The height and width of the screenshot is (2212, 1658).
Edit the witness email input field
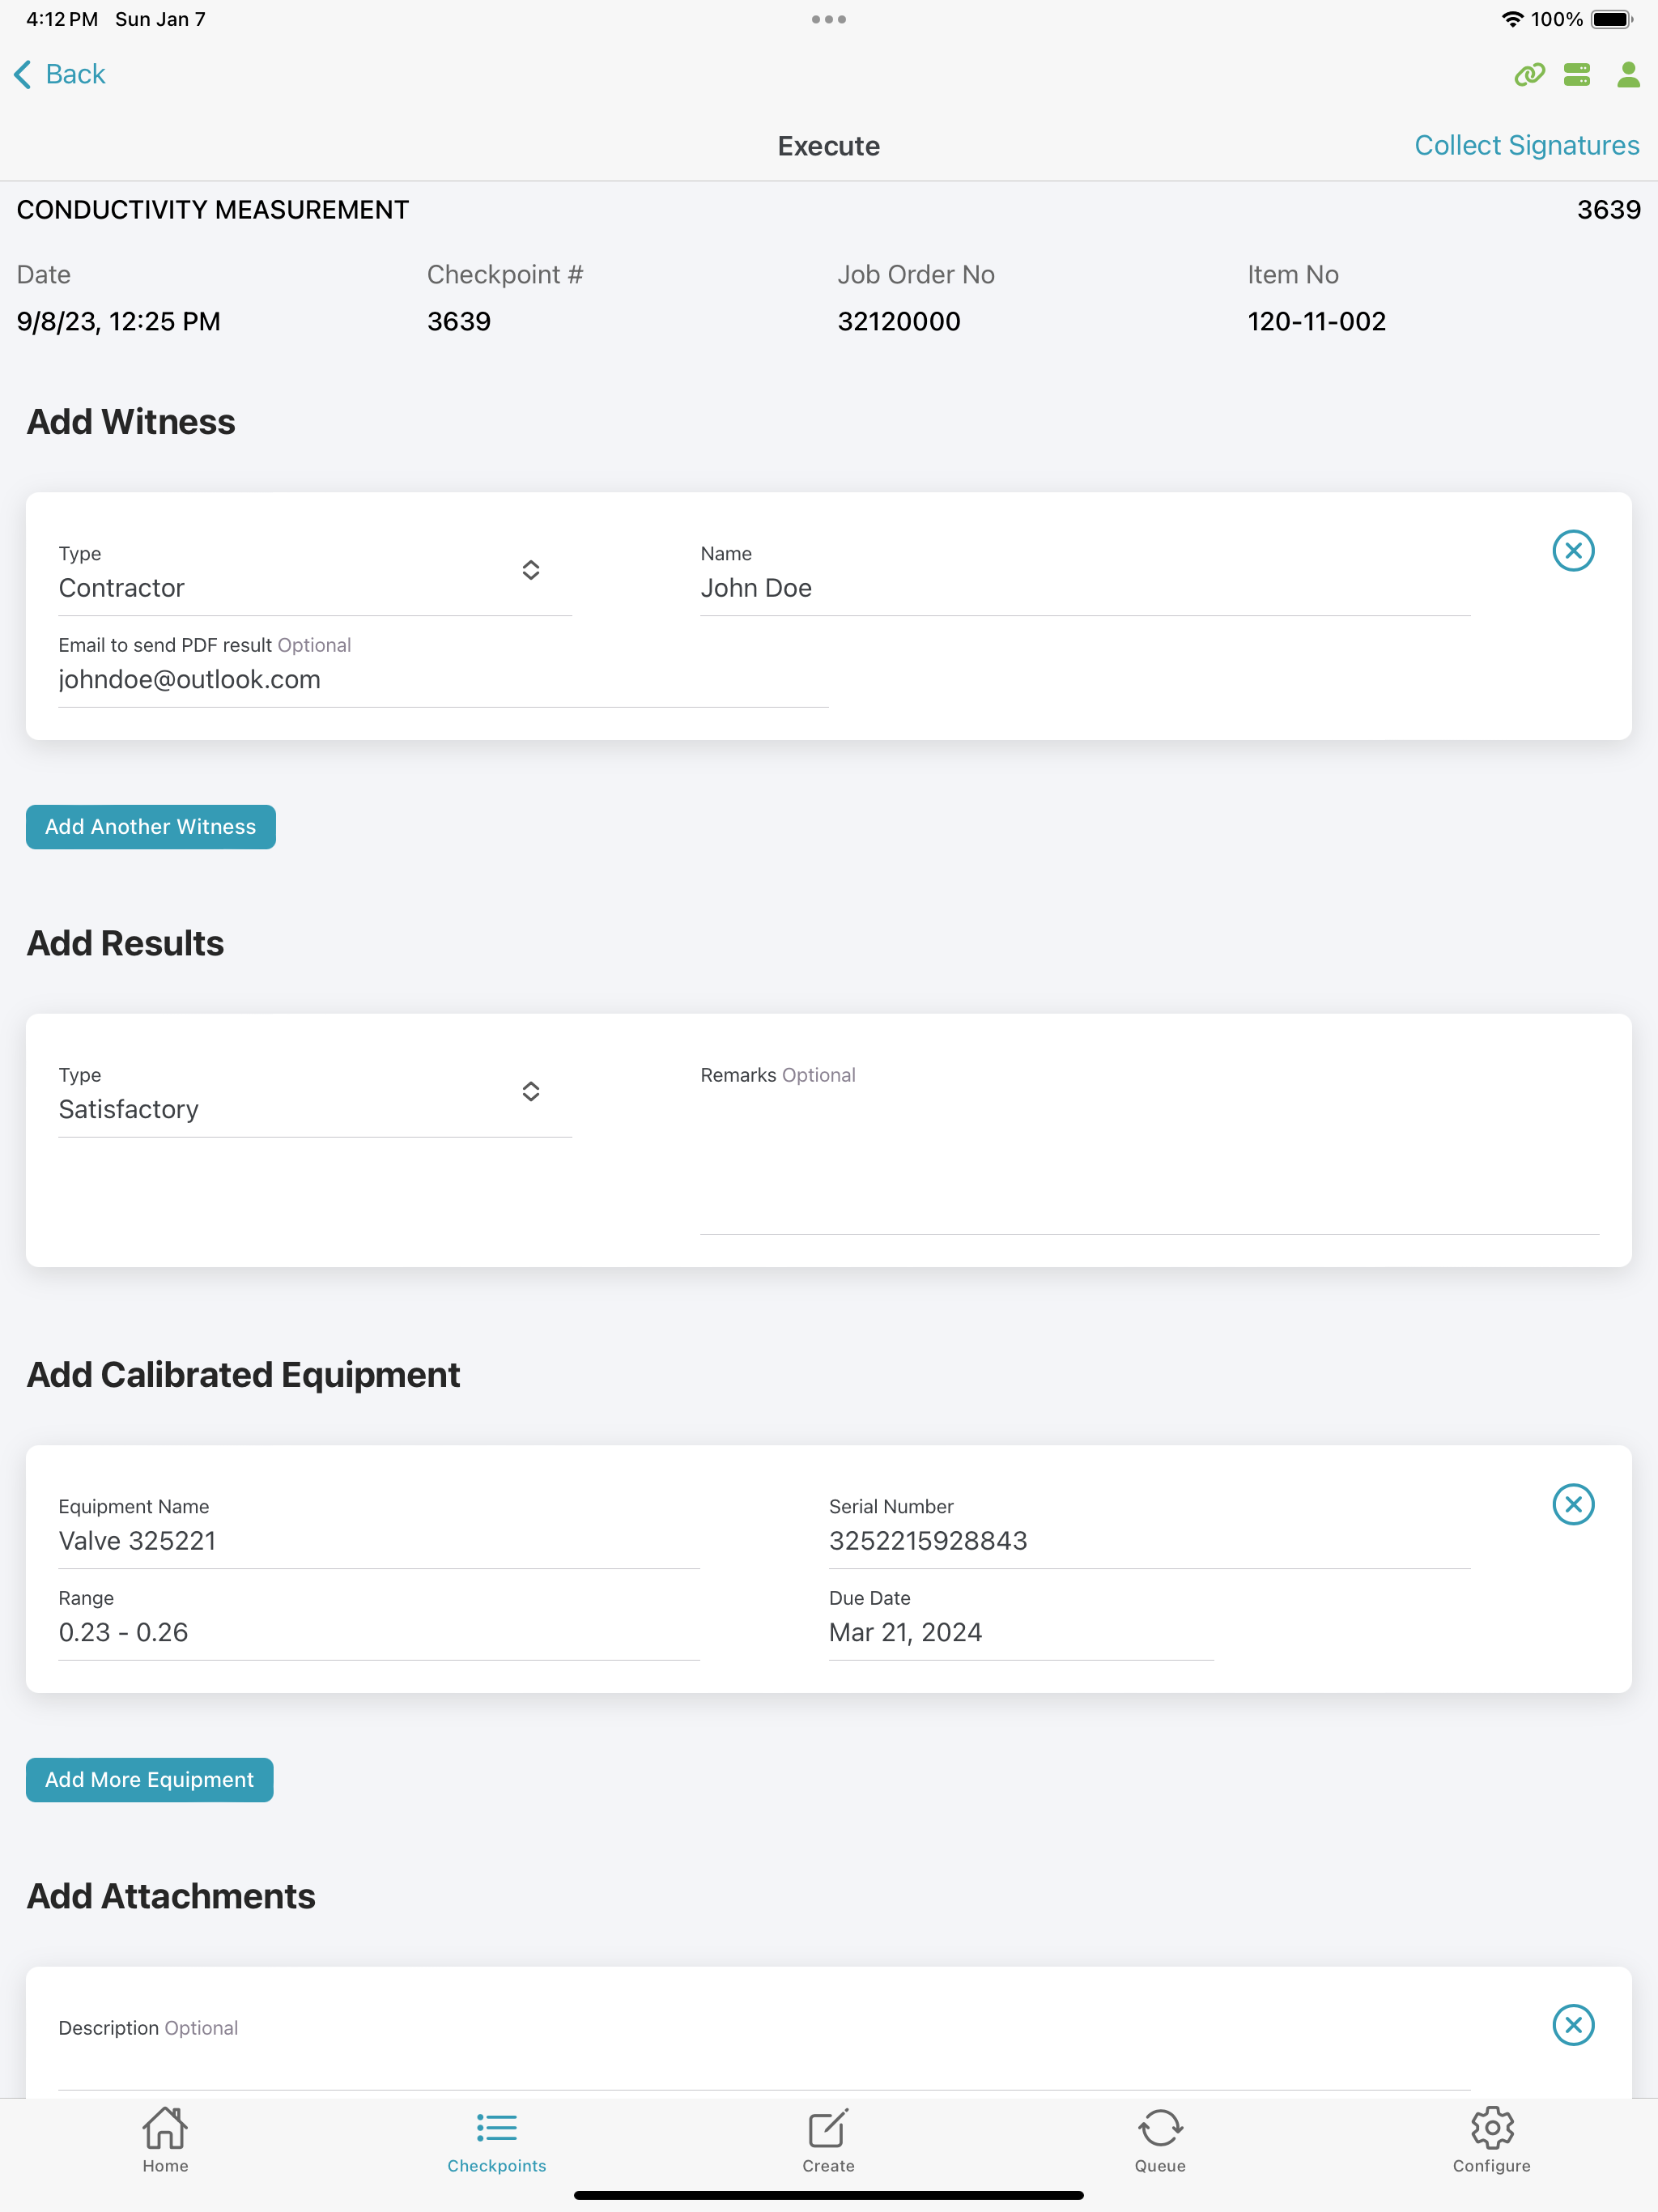pos(442,680)
